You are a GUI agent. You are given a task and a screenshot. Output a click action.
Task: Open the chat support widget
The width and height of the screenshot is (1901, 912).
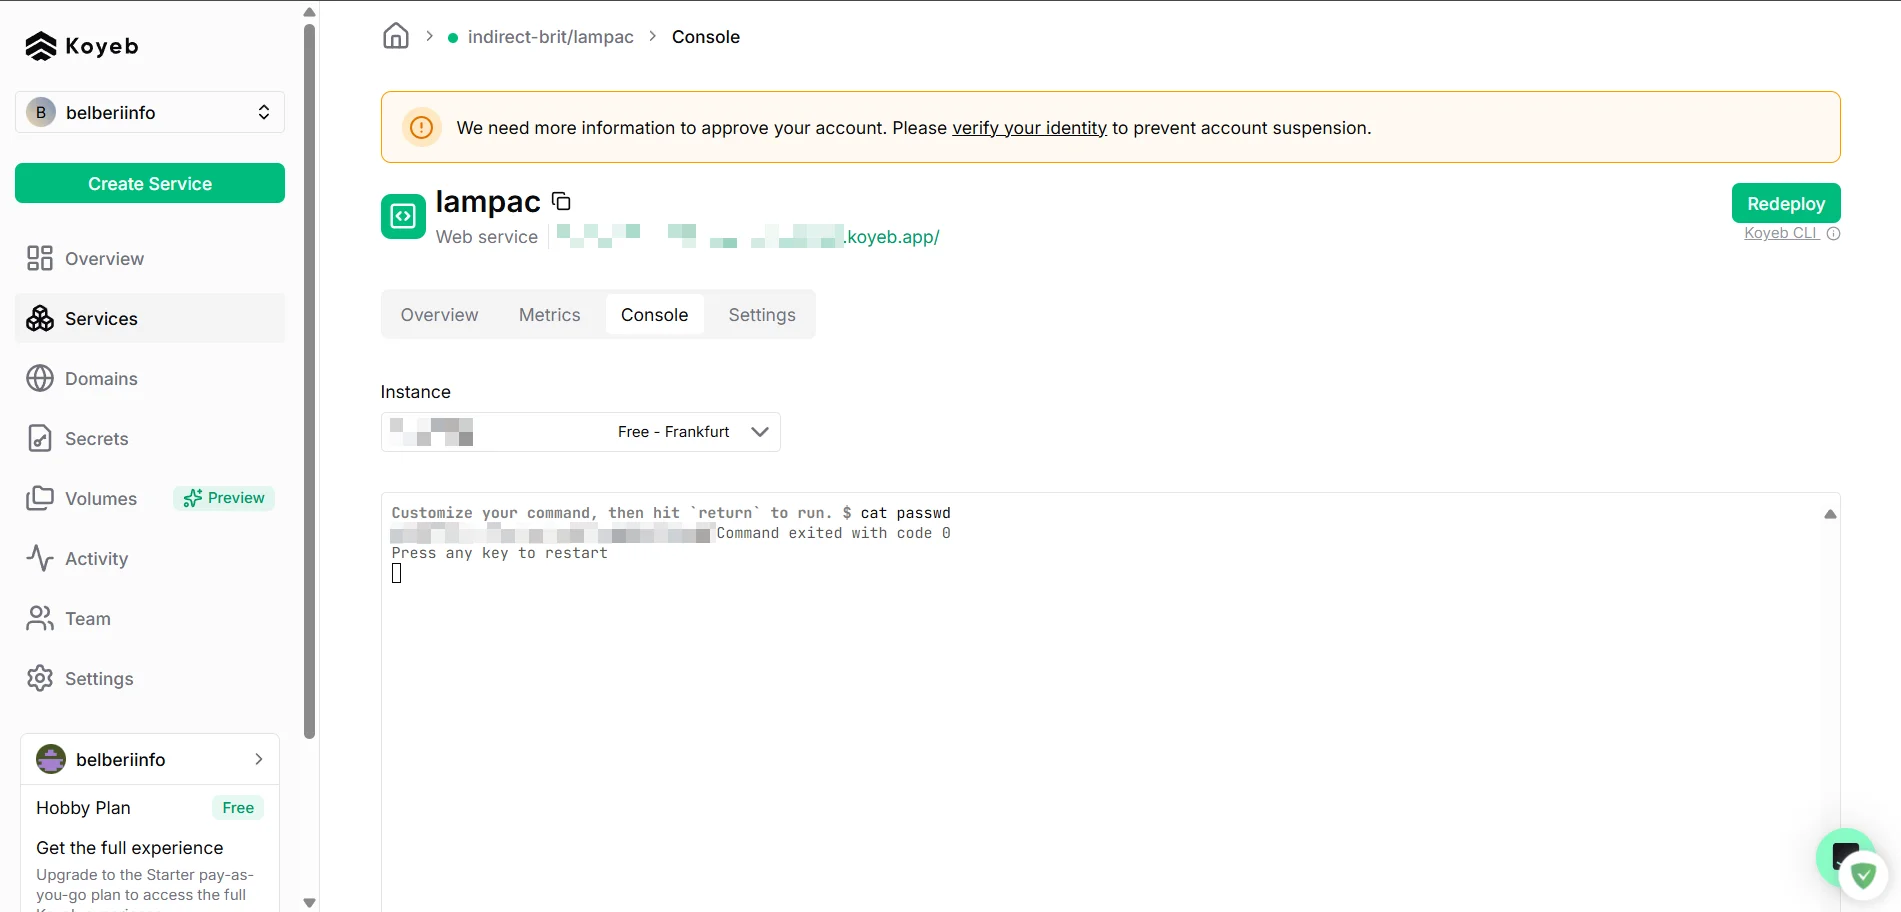1845,857
